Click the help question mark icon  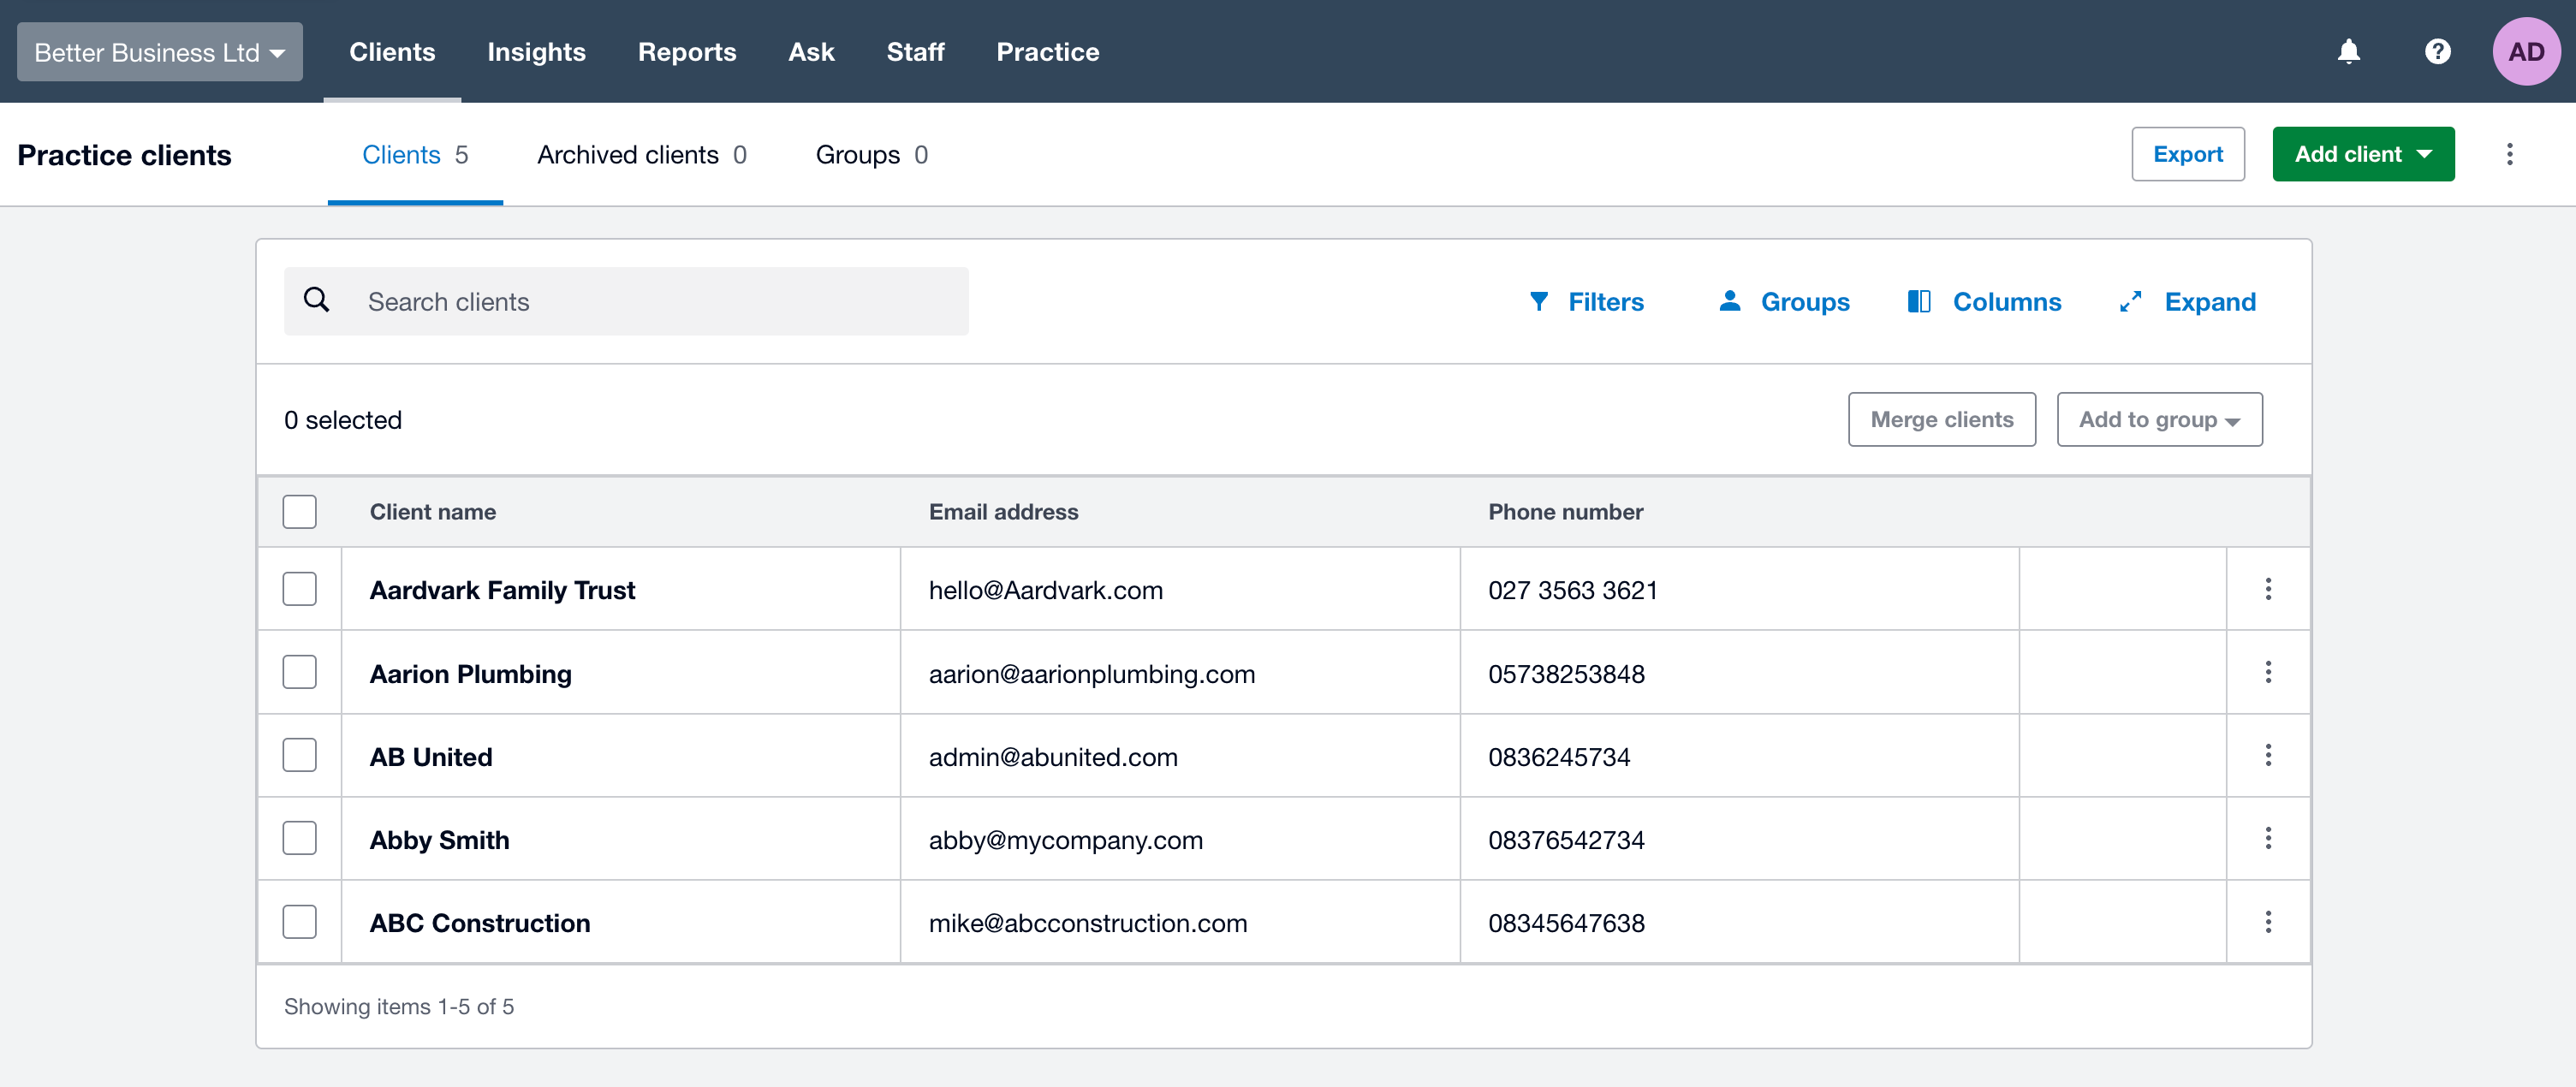pos(2438,51)
